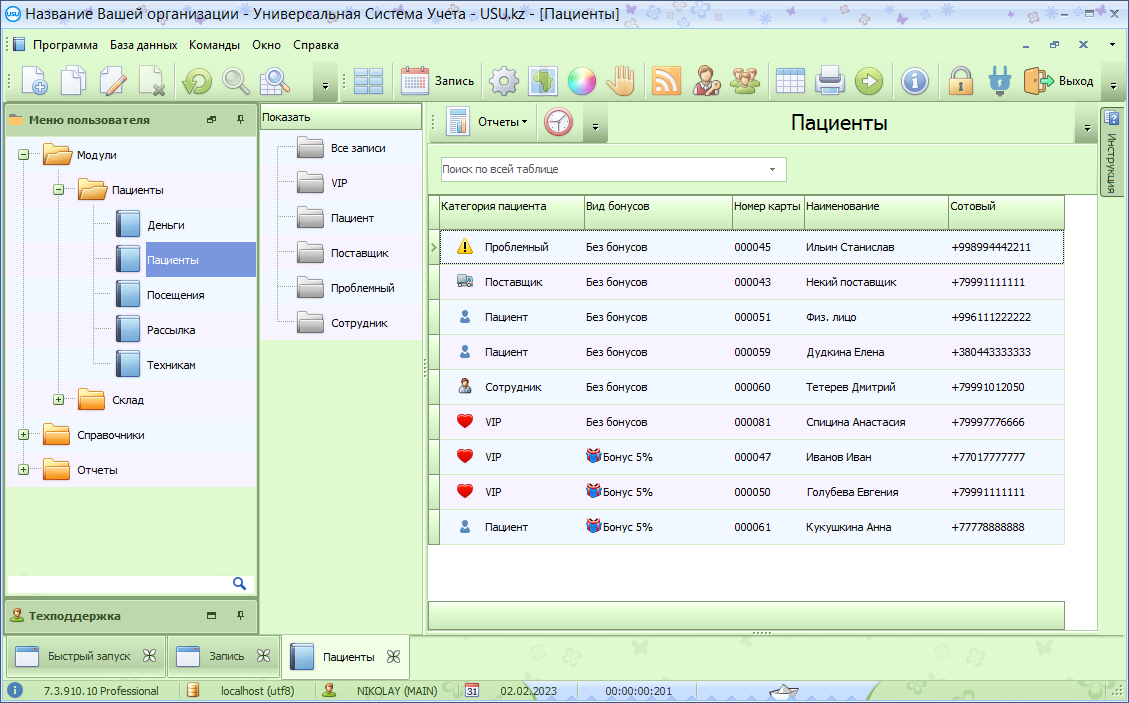Open the color wheel theme picker
1129x703 pixels.
(x=581, y=81)
